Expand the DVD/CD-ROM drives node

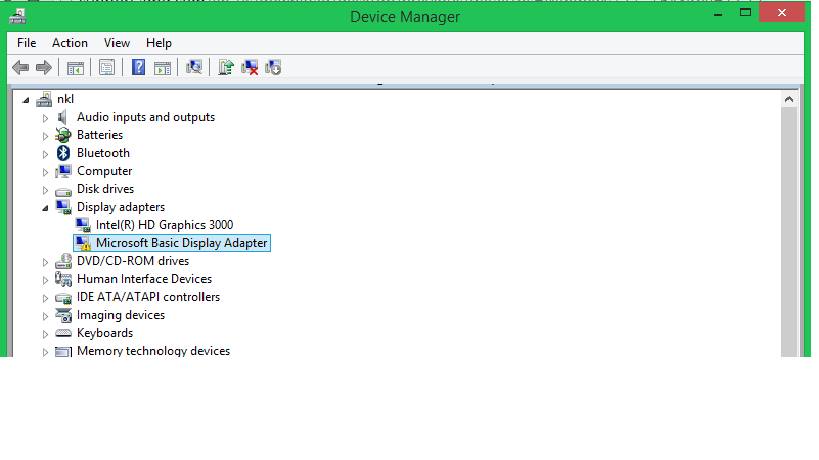pyautogui.click(x=45, y=262)
